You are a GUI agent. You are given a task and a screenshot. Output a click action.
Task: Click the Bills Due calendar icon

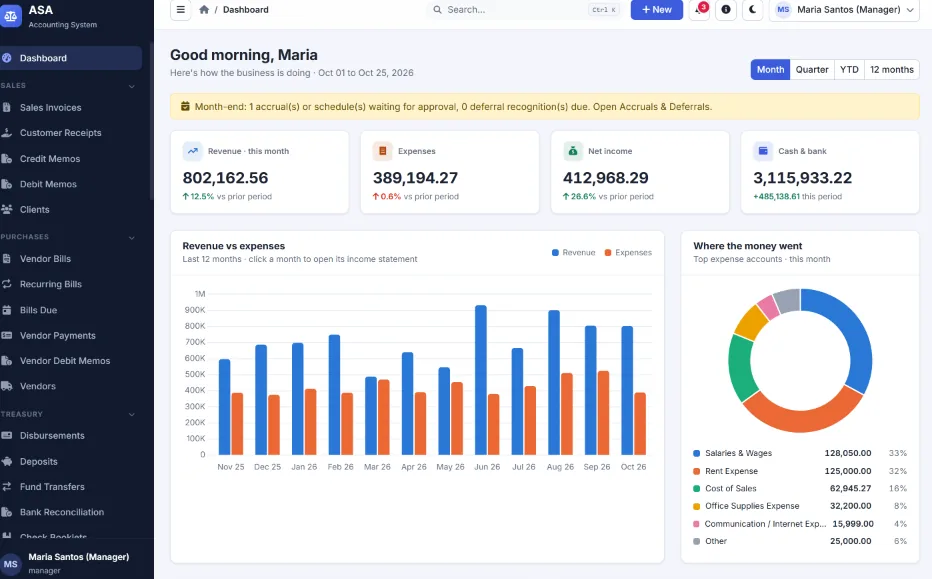pos(7,310)
